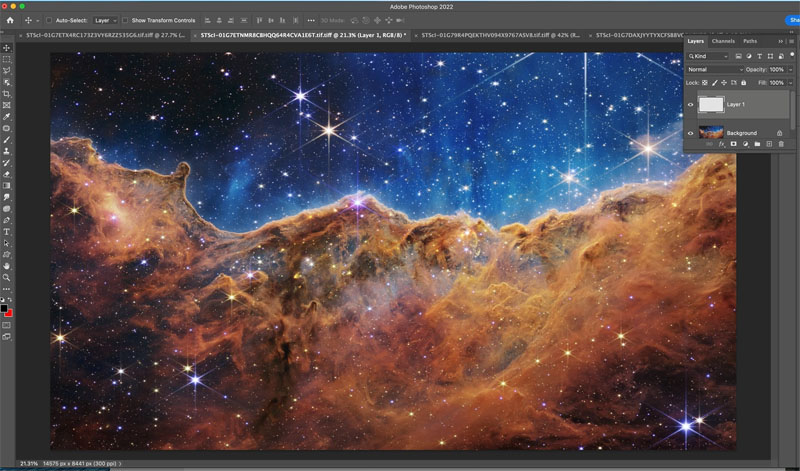Select the Brush tool

pyautogui.click(x=7, y=140)
